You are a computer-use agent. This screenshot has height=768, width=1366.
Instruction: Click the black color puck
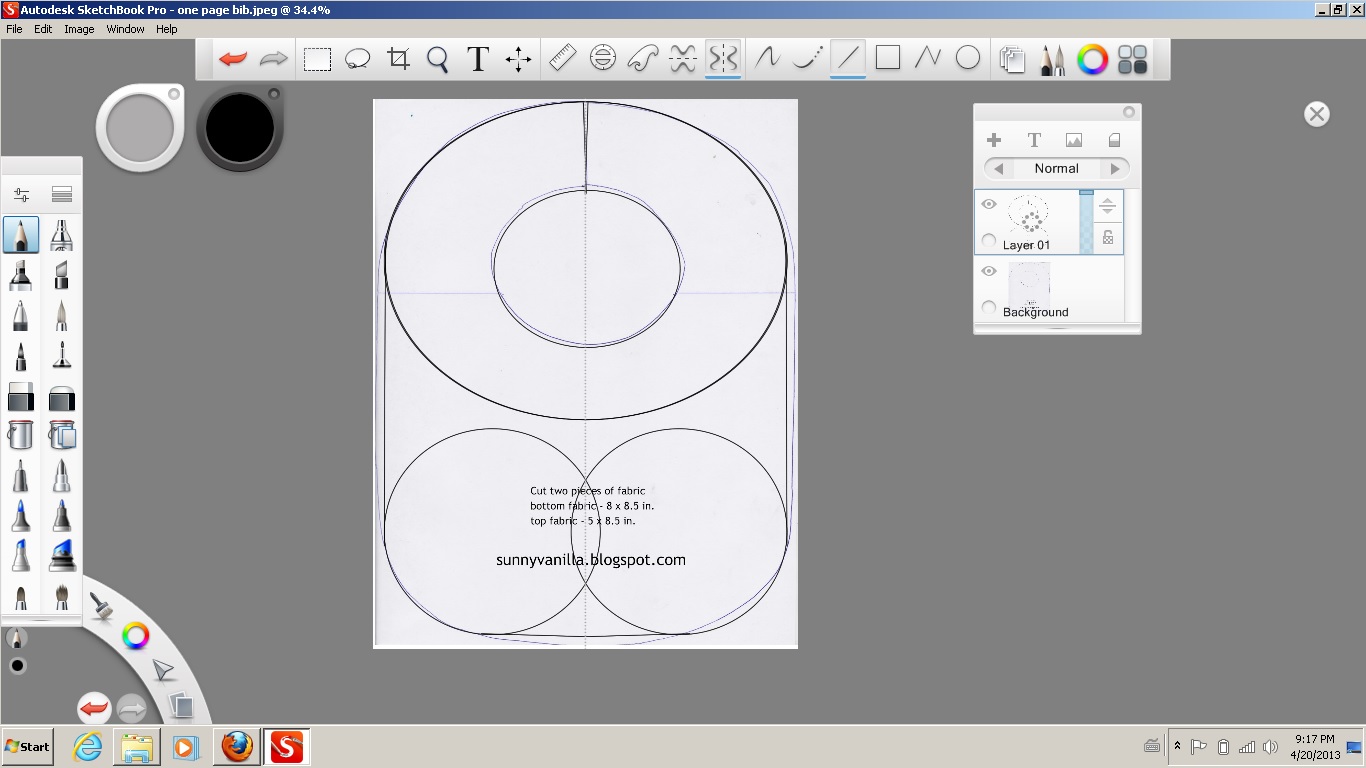coord(240,127)
